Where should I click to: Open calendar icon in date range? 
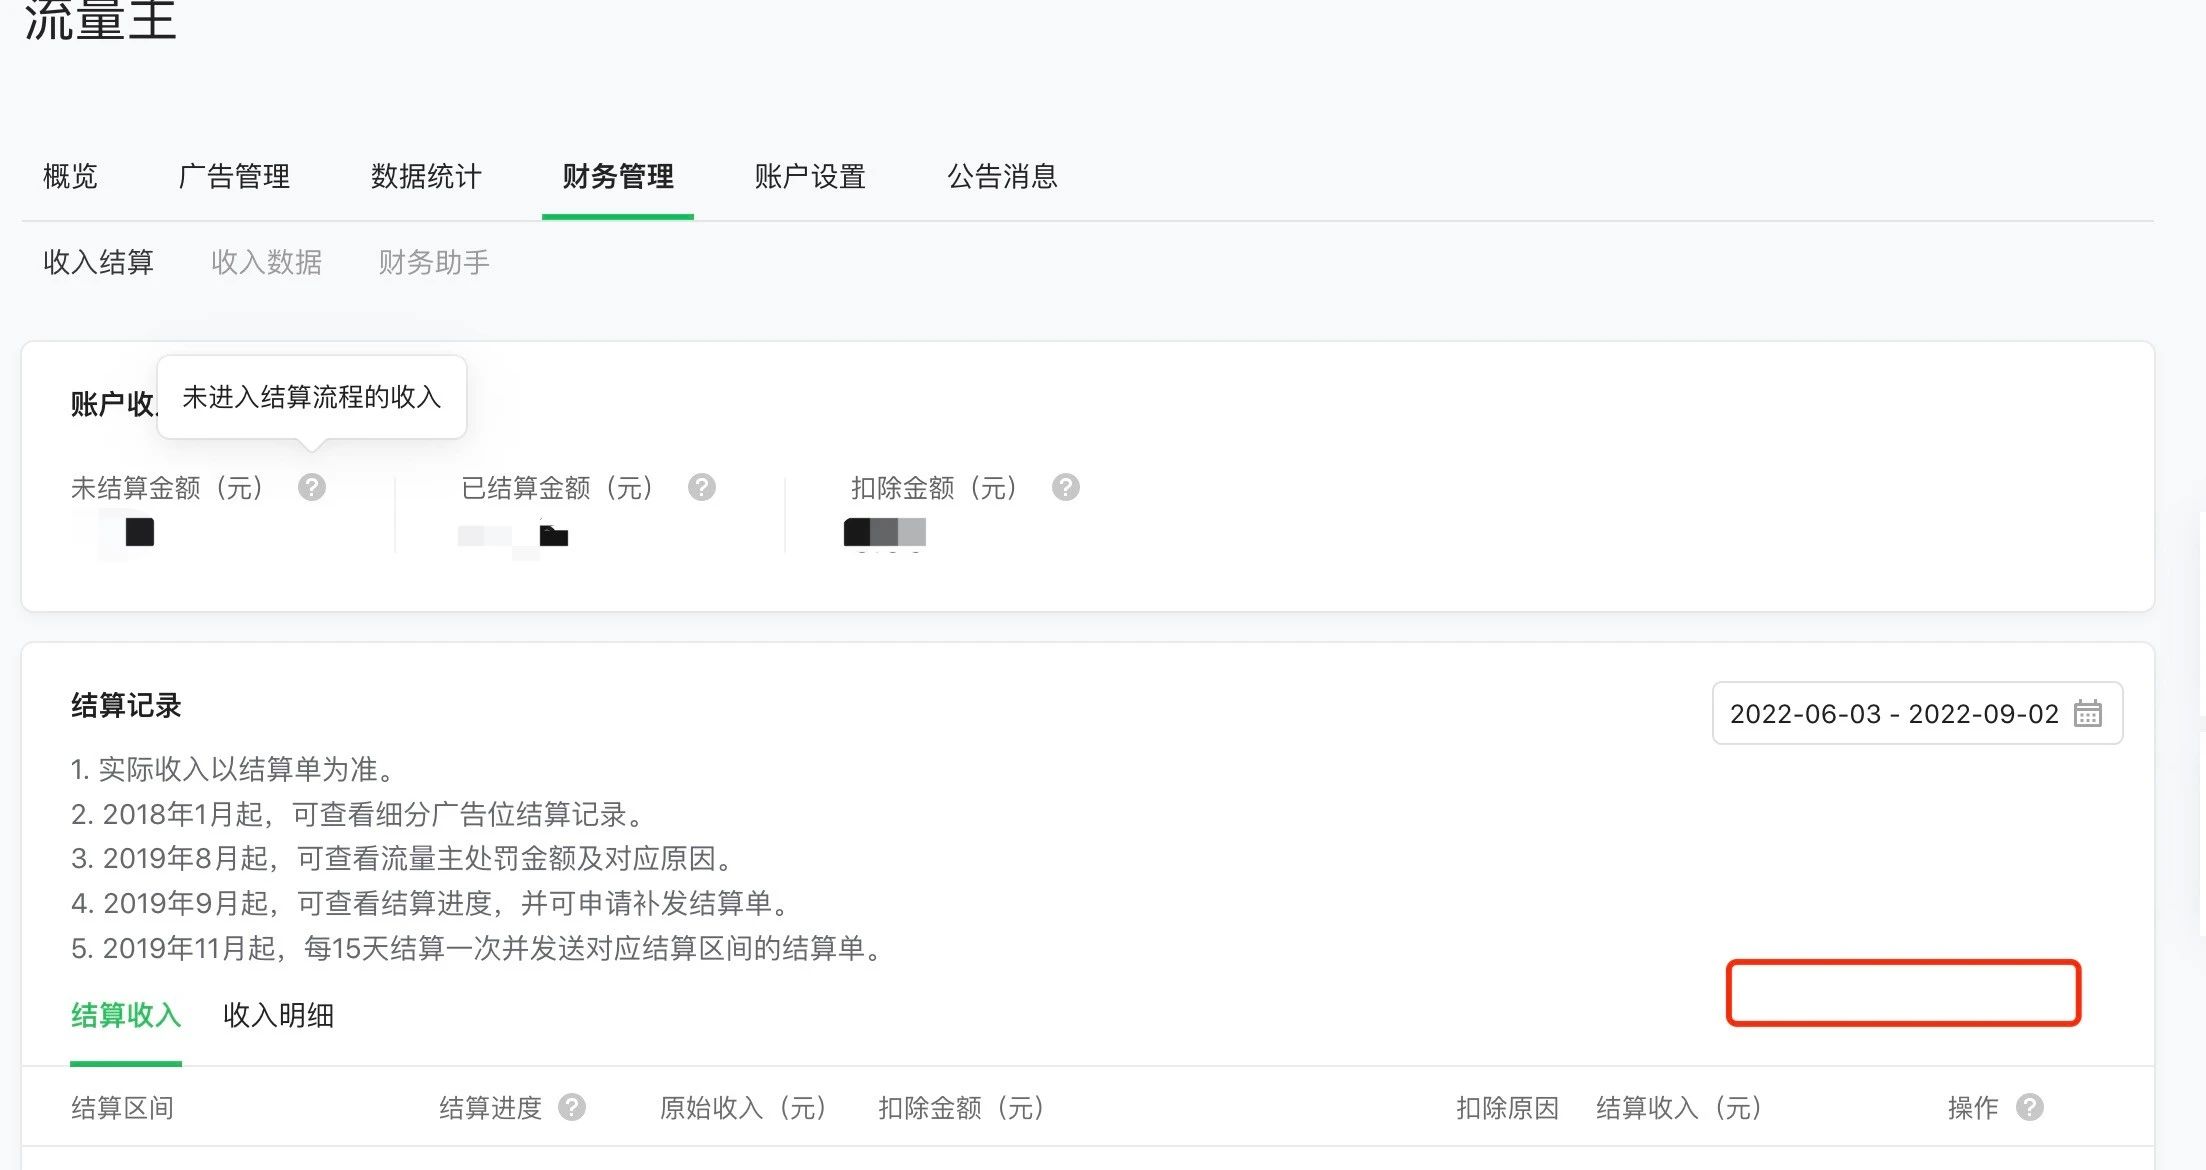[x=2088, y=713]
